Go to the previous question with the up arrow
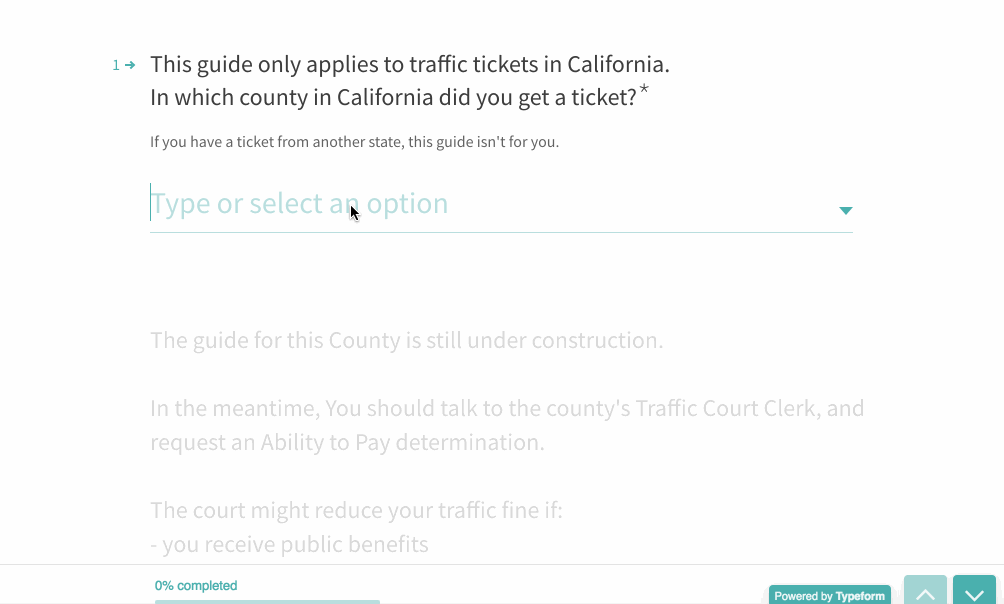This screenshot has height=604, width=1004. [x=925, y=592]
